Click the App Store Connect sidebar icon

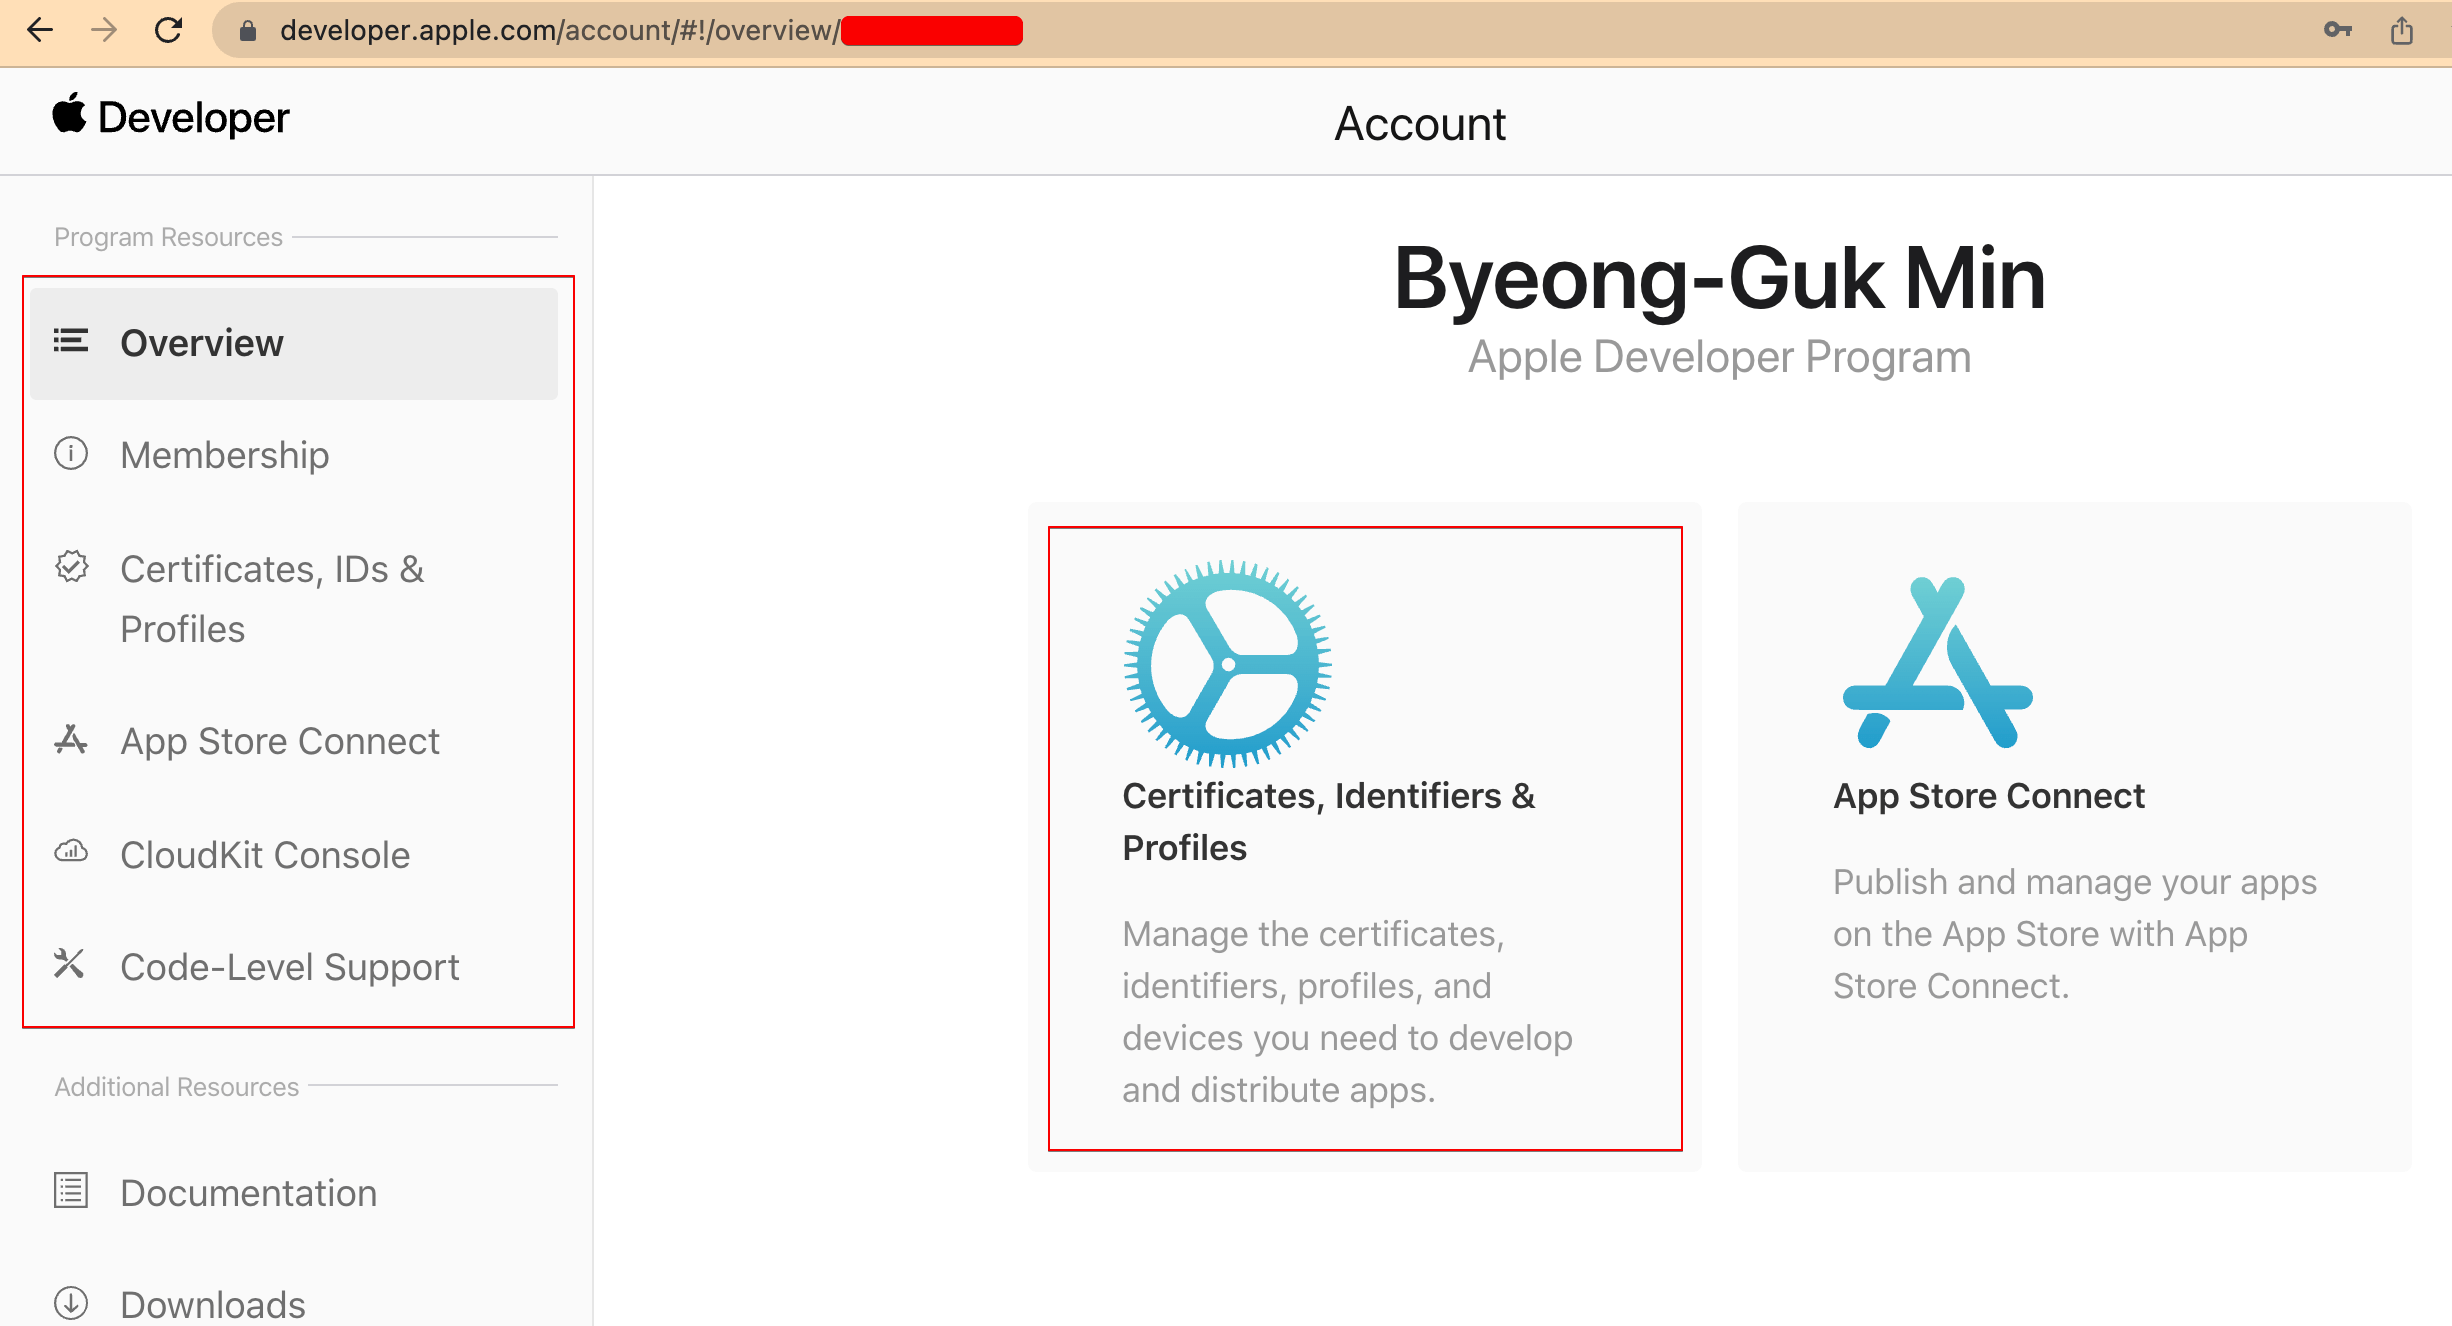click(x=71, y=739)
